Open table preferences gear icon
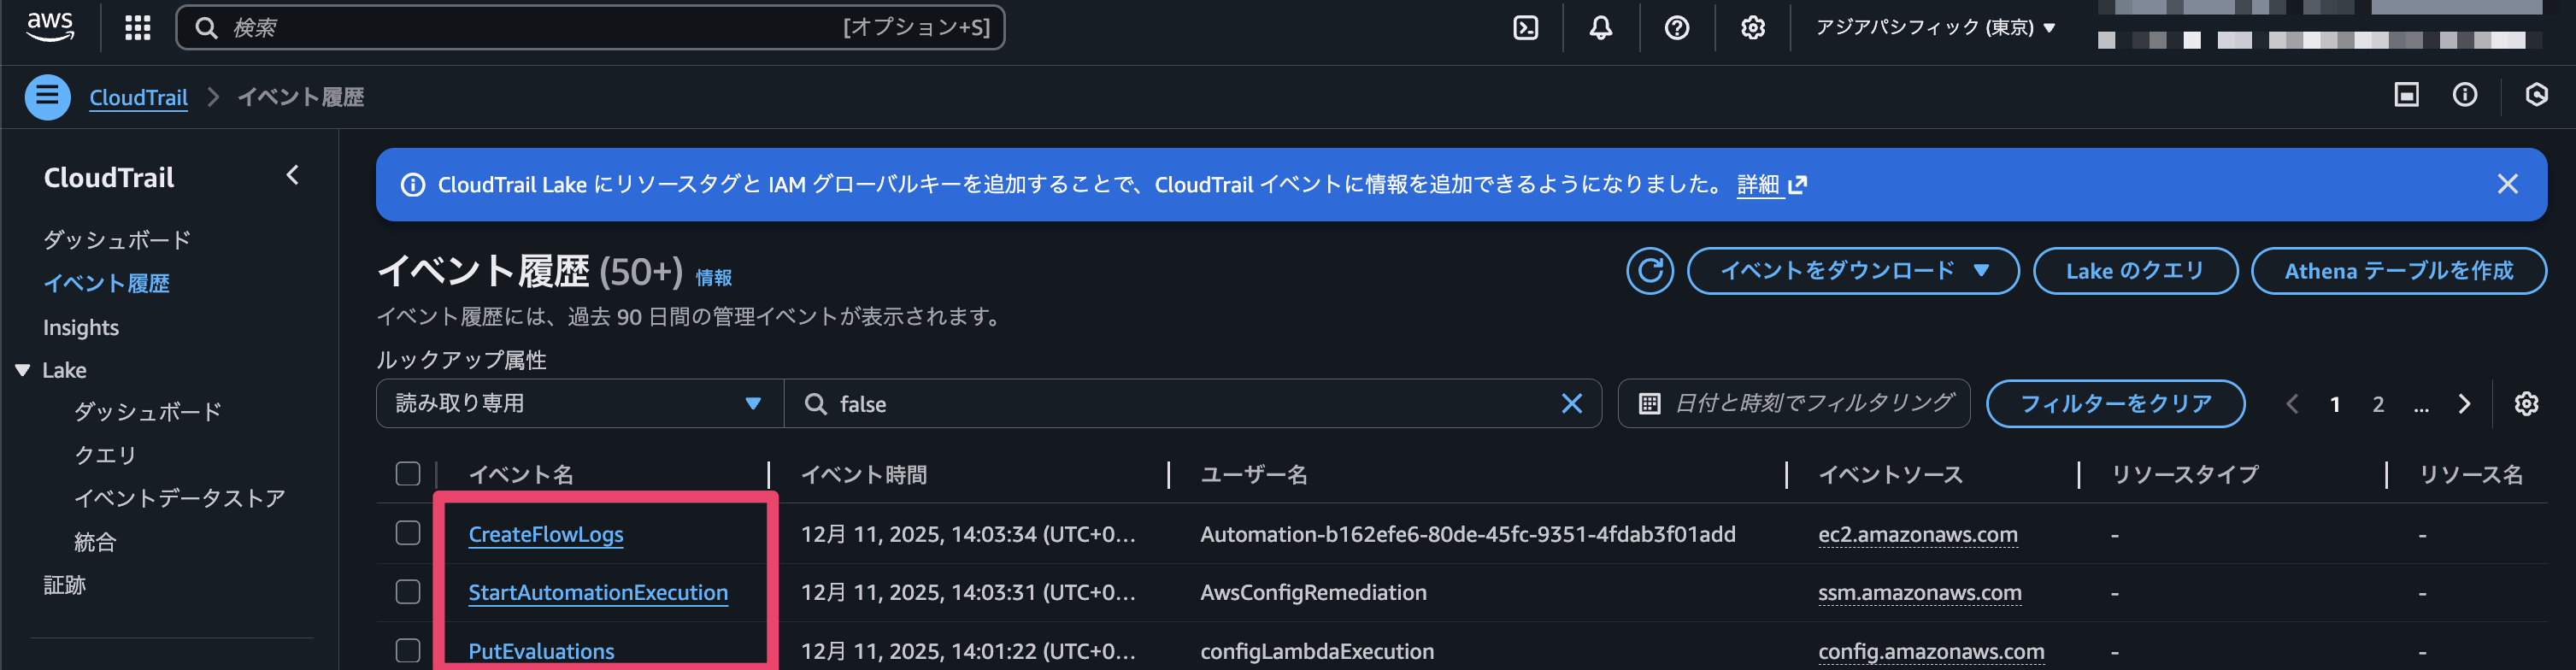 click(x=2527, y=404)
